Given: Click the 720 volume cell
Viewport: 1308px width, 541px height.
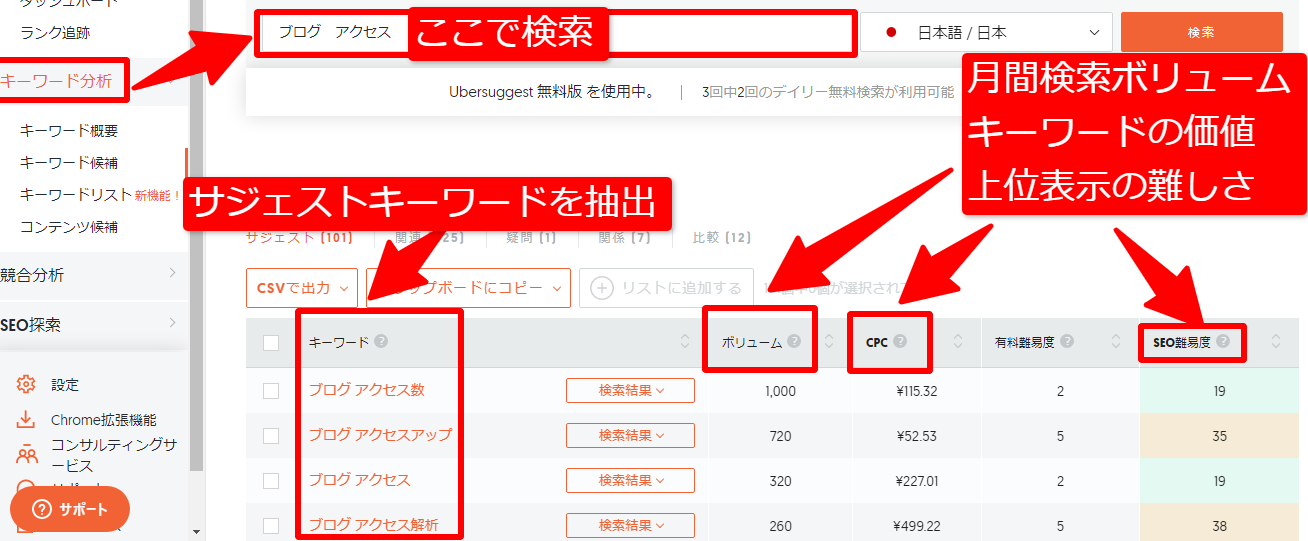Looking at the screenshot, I should tap(780, 436).
